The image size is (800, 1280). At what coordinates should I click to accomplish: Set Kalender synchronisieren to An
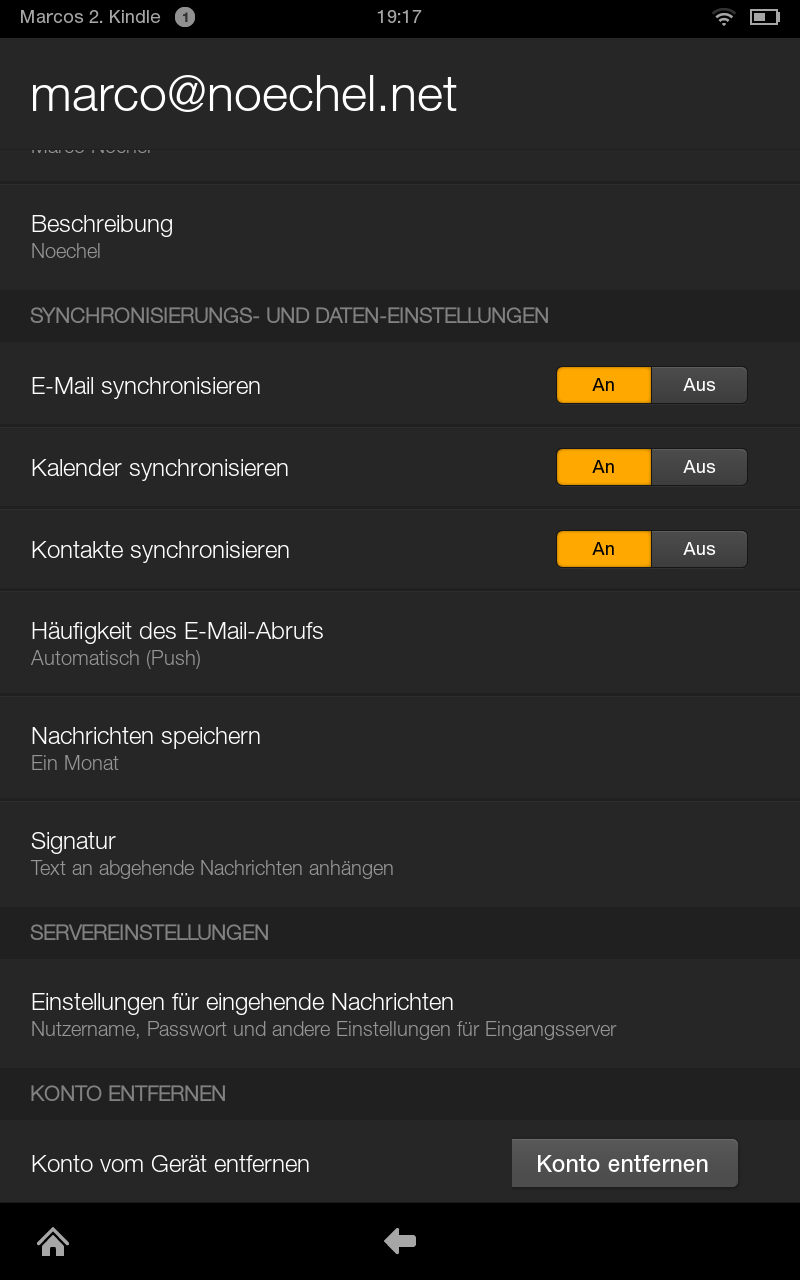[604, 467]
